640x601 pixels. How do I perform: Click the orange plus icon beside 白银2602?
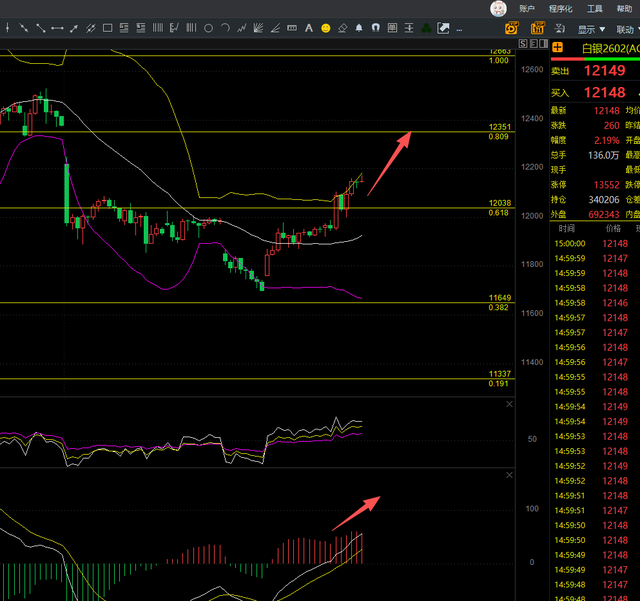(x=557, y=47)
